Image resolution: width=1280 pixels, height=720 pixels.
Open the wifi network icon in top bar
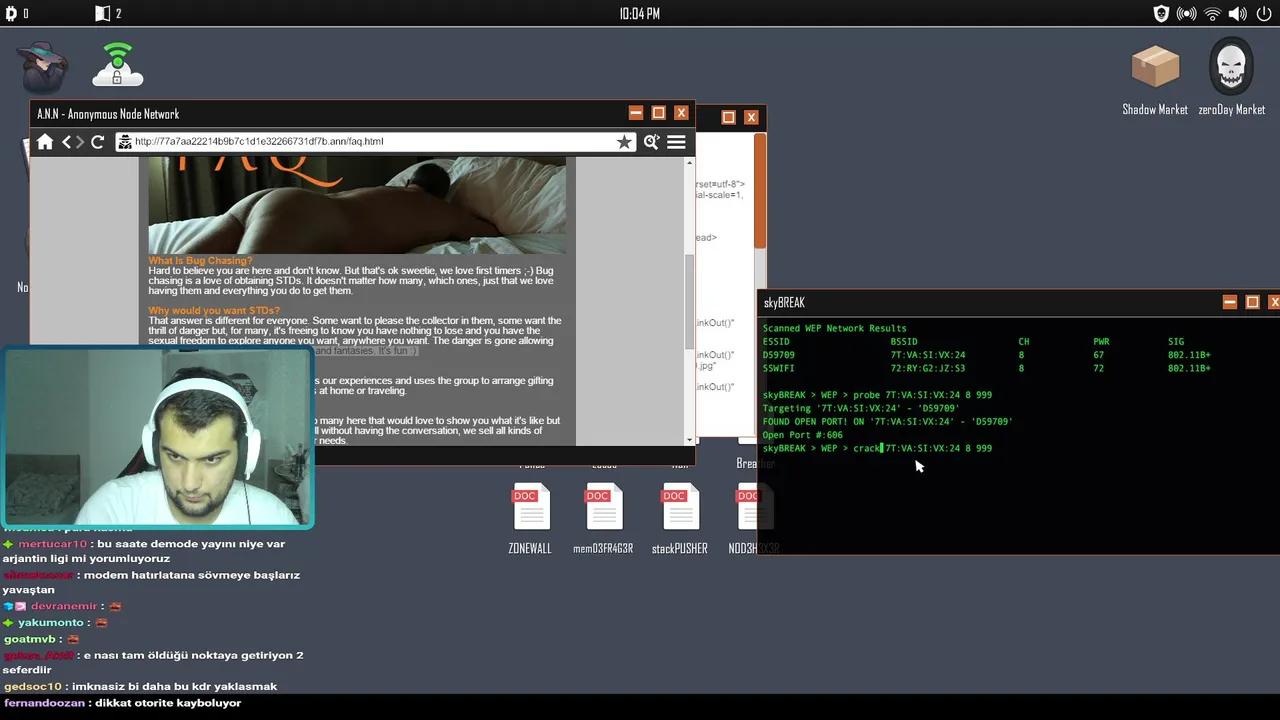1213,14
